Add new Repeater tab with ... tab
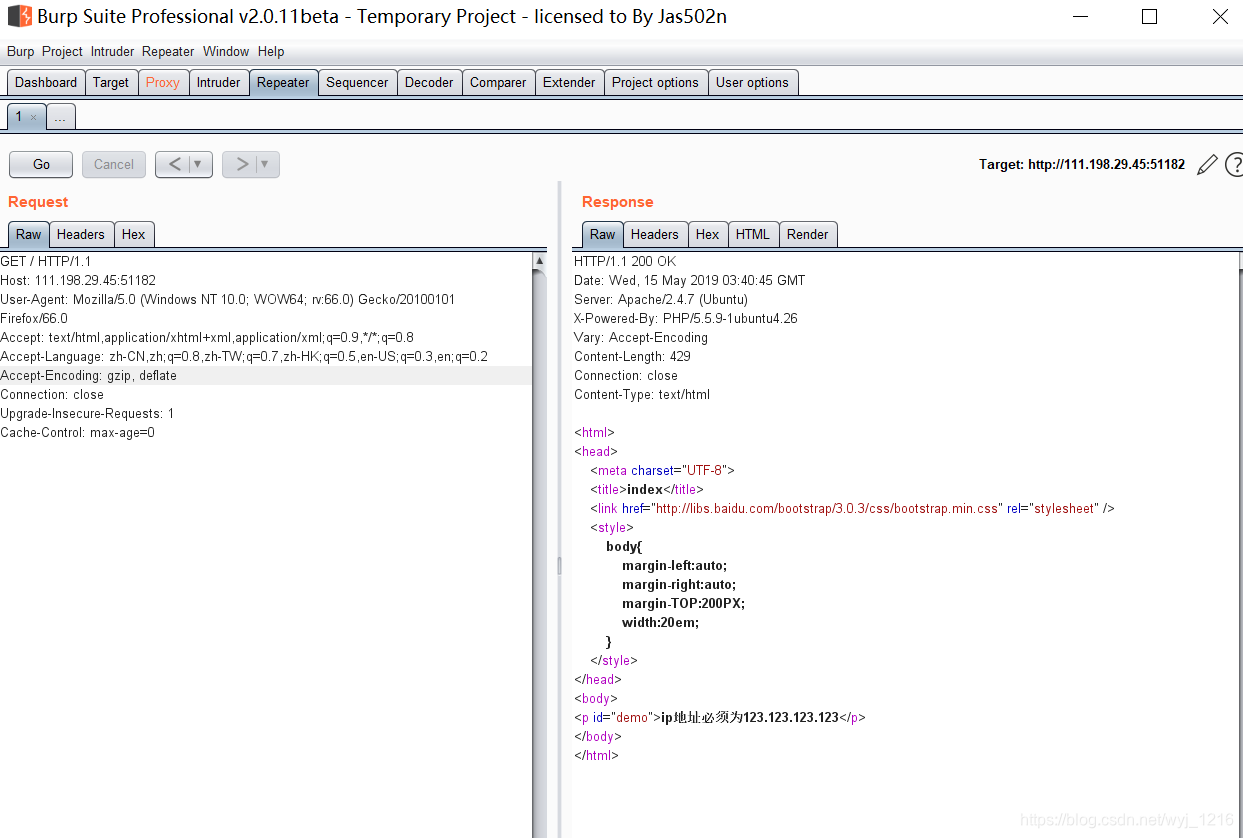Screen dimensions: 1243x838 [x=60, y=117]
